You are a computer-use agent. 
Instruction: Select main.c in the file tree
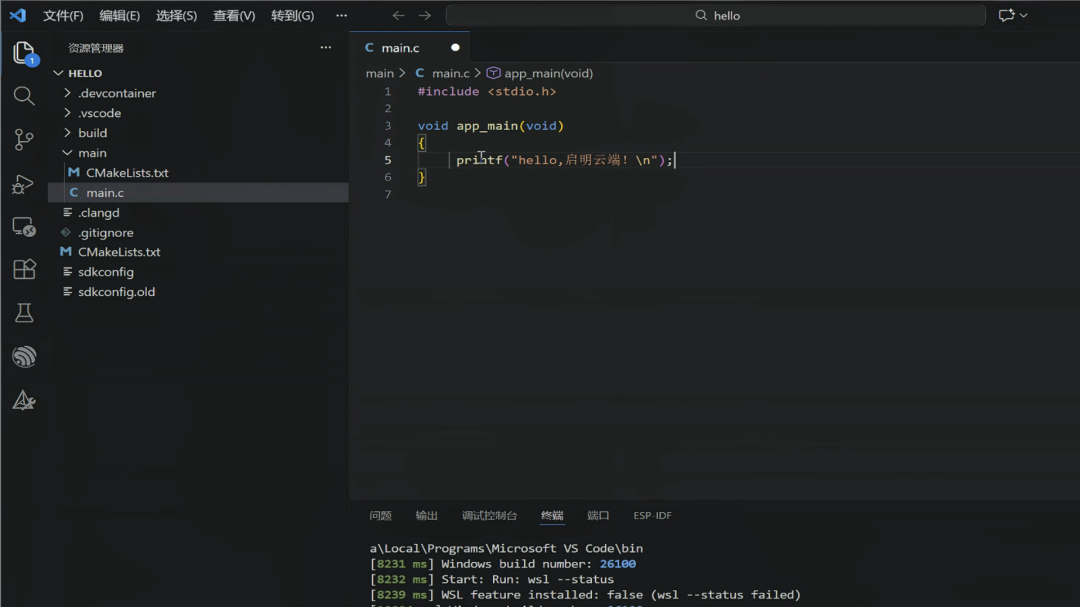pyautogui.click(x=198, y=193)
